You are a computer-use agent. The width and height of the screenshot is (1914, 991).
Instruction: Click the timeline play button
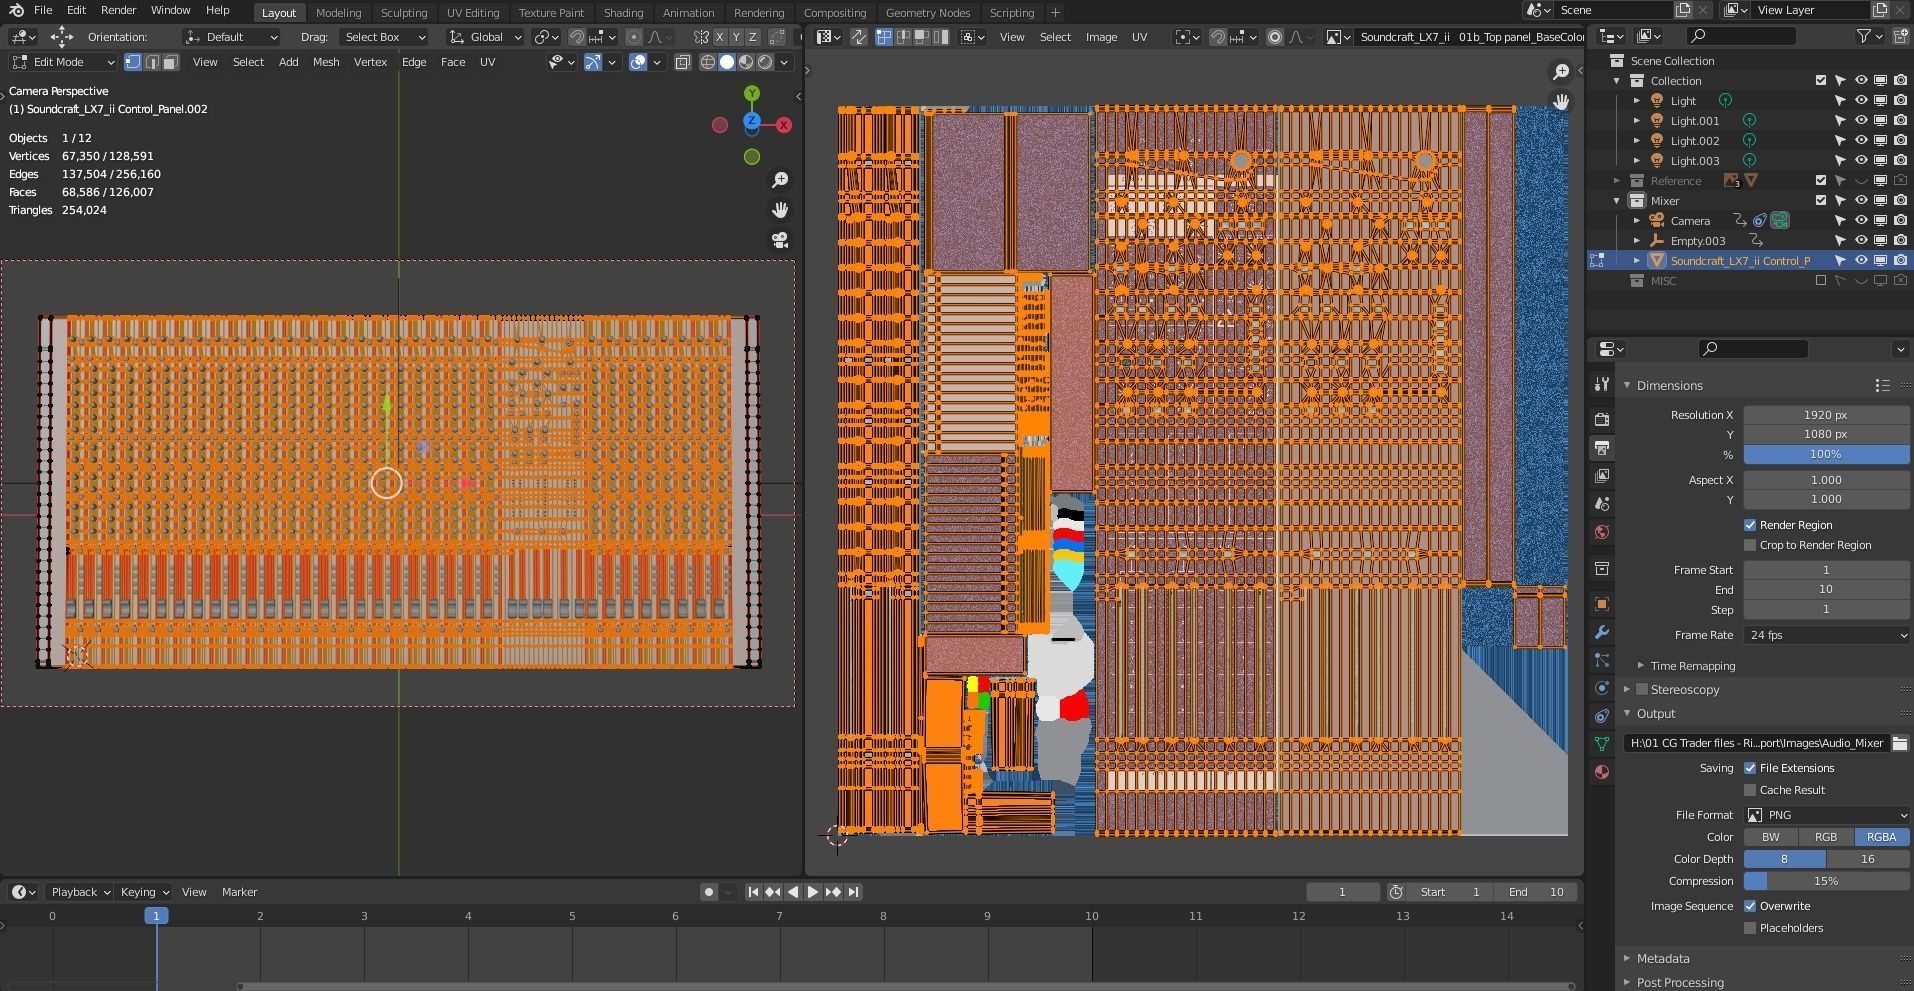click(812, 892)
